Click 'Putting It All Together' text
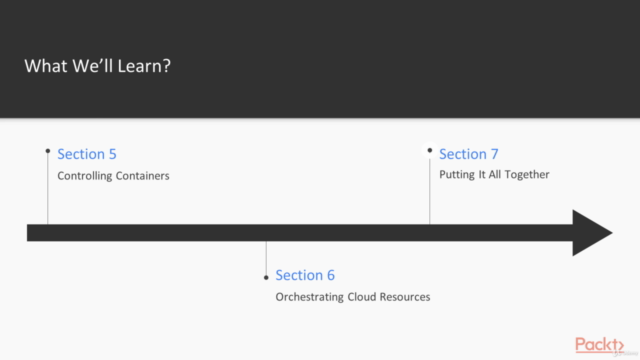 point(494,175)
